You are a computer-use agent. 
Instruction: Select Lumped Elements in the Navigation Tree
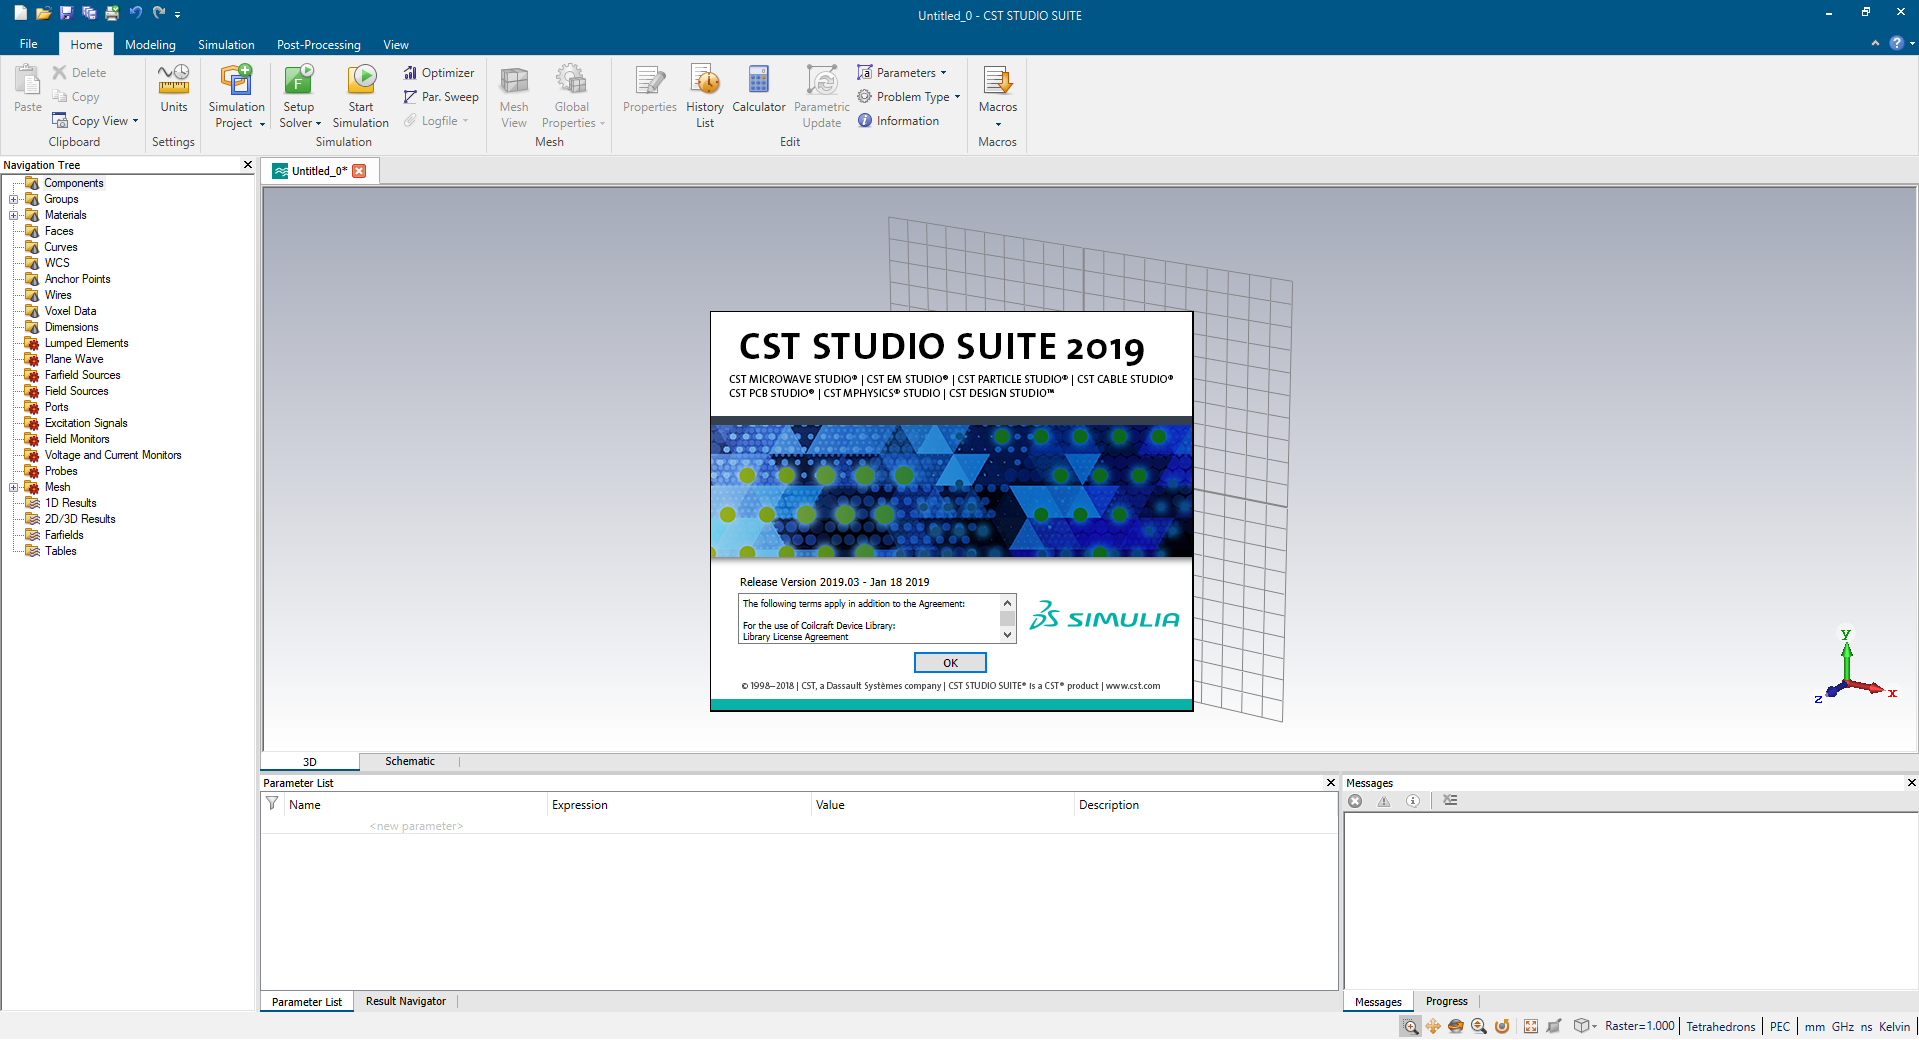[x=86, y=343]
